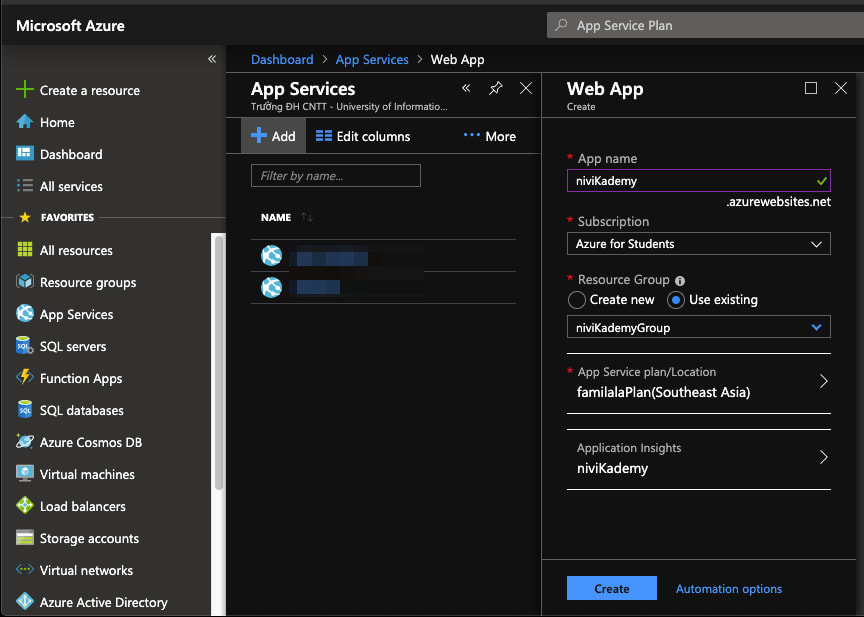
Task: Open Virtual machines menu item
Action: (87, 474)
